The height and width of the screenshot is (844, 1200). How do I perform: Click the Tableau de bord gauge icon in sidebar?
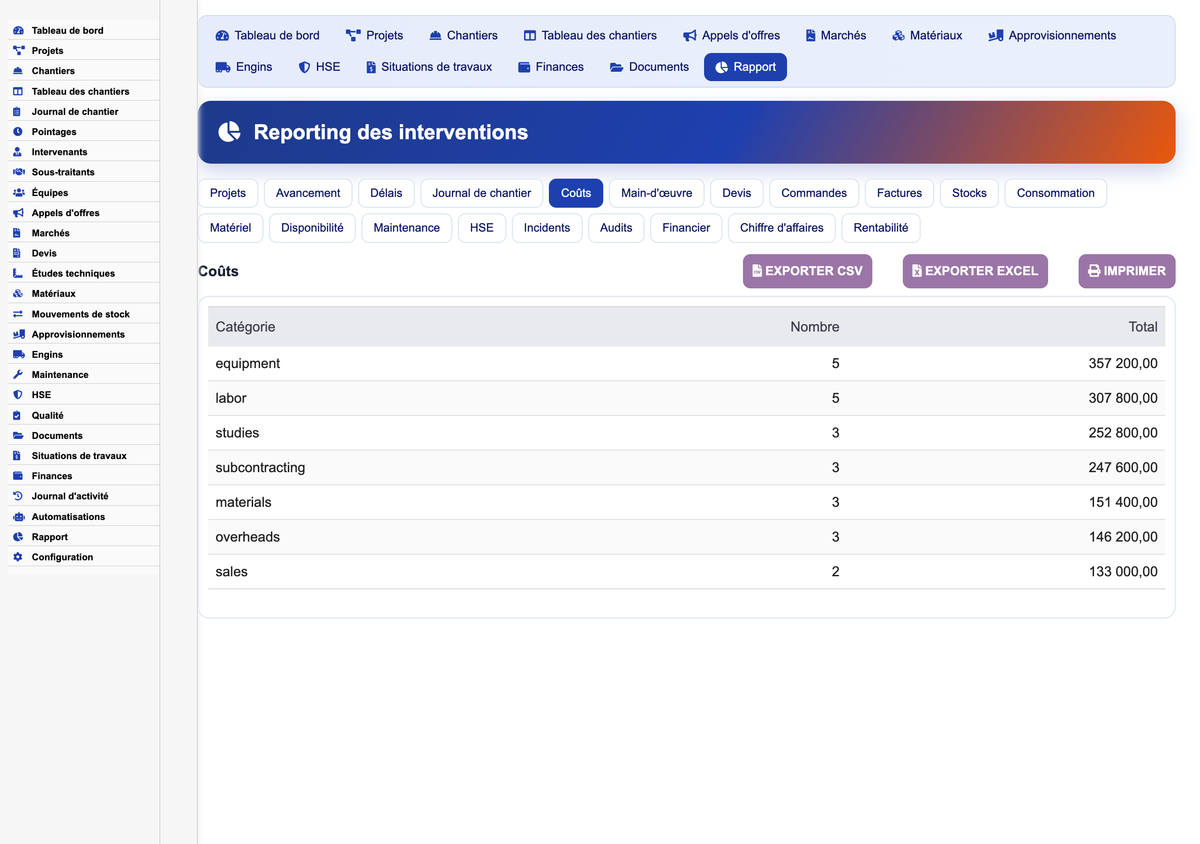18,31
